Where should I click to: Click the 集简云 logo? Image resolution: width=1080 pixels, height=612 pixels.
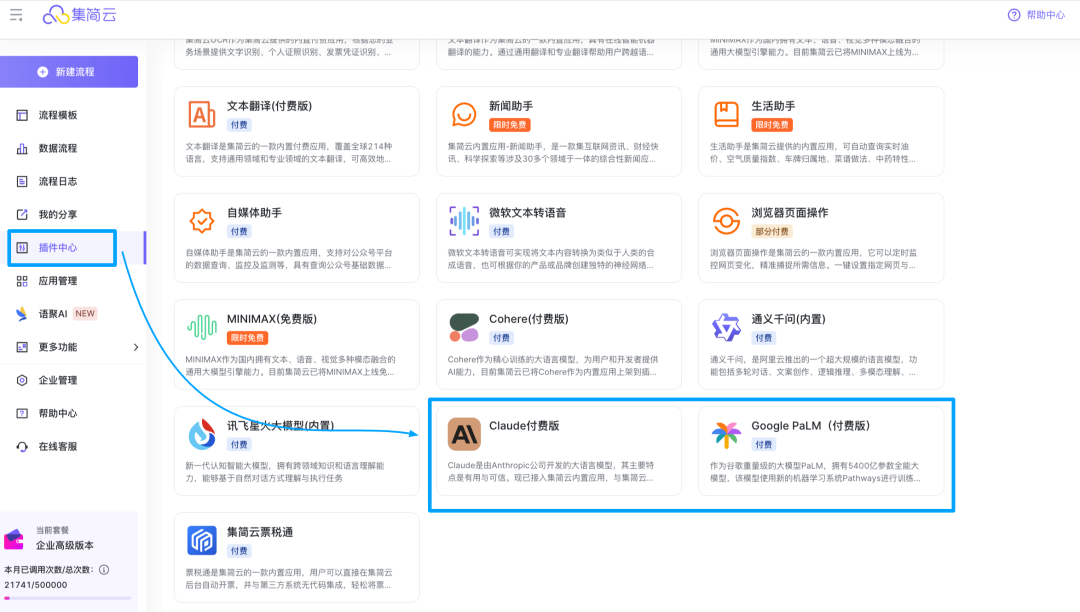click(x=80, y=14)
